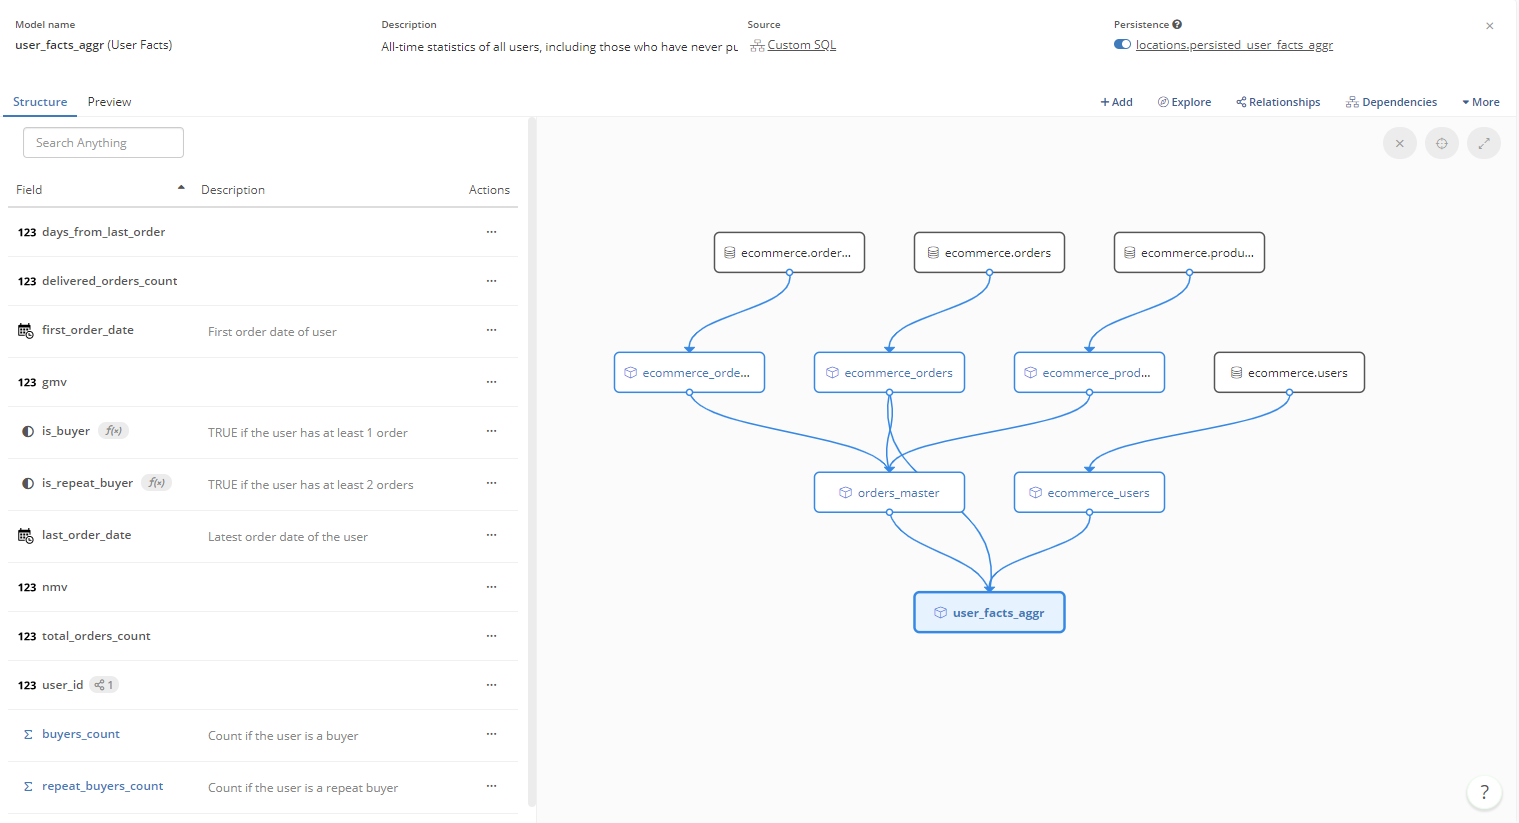Select the Structure tab
Screen dimensions: 1519x823
pos(40,102)
